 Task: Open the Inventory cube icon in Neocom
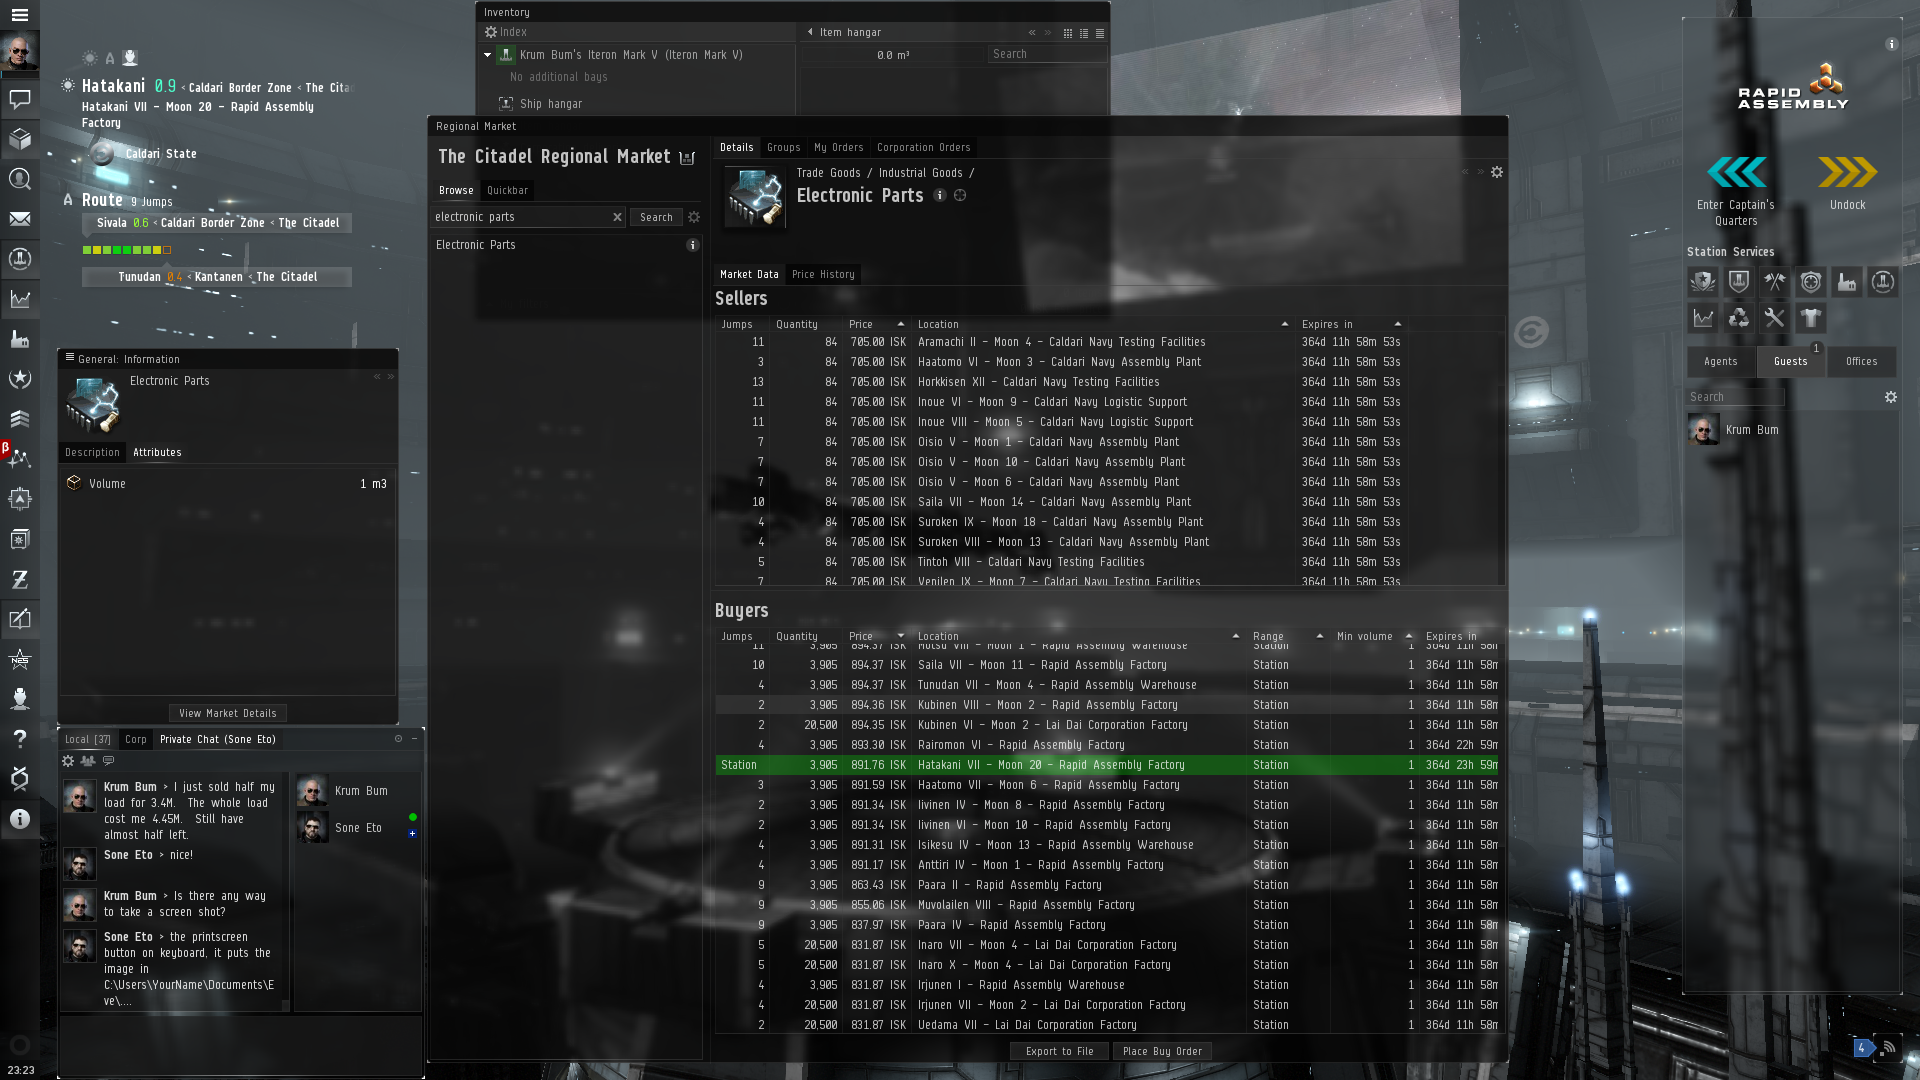[19, 139]
